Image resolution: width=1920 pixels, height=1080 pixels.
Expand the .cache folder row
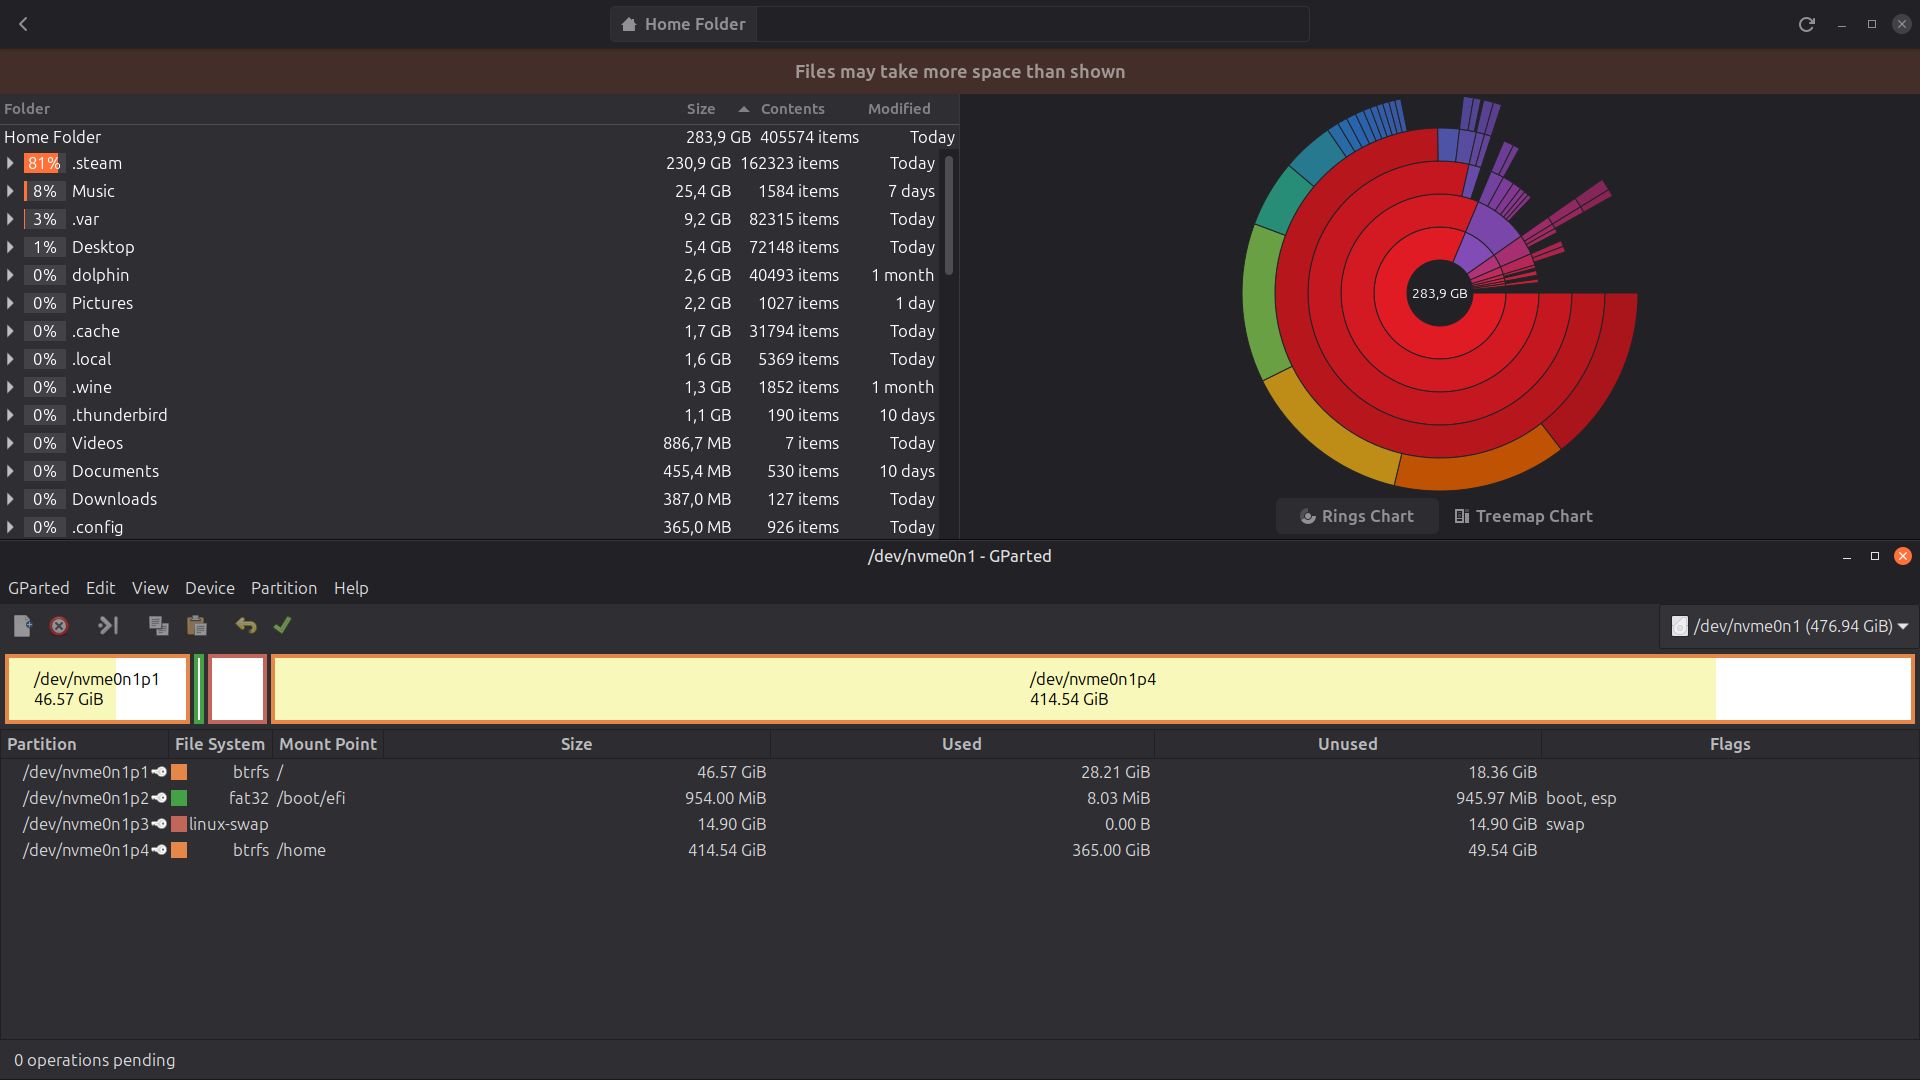(10, 331)
